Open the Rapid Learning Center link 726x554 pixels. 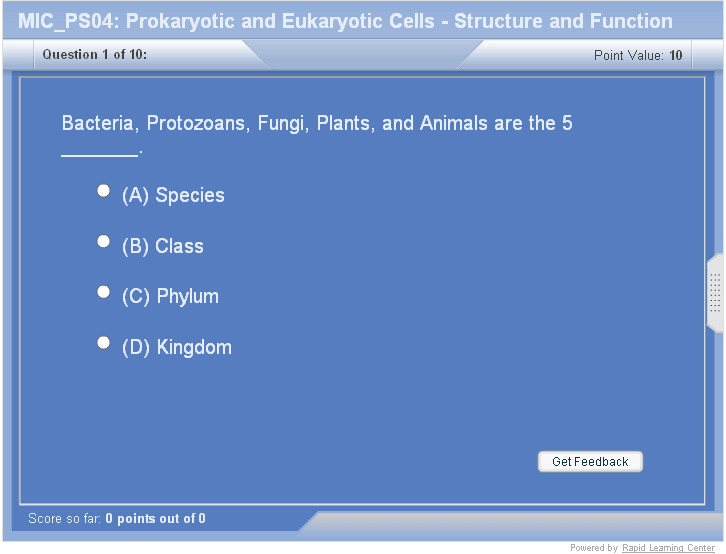669,548
